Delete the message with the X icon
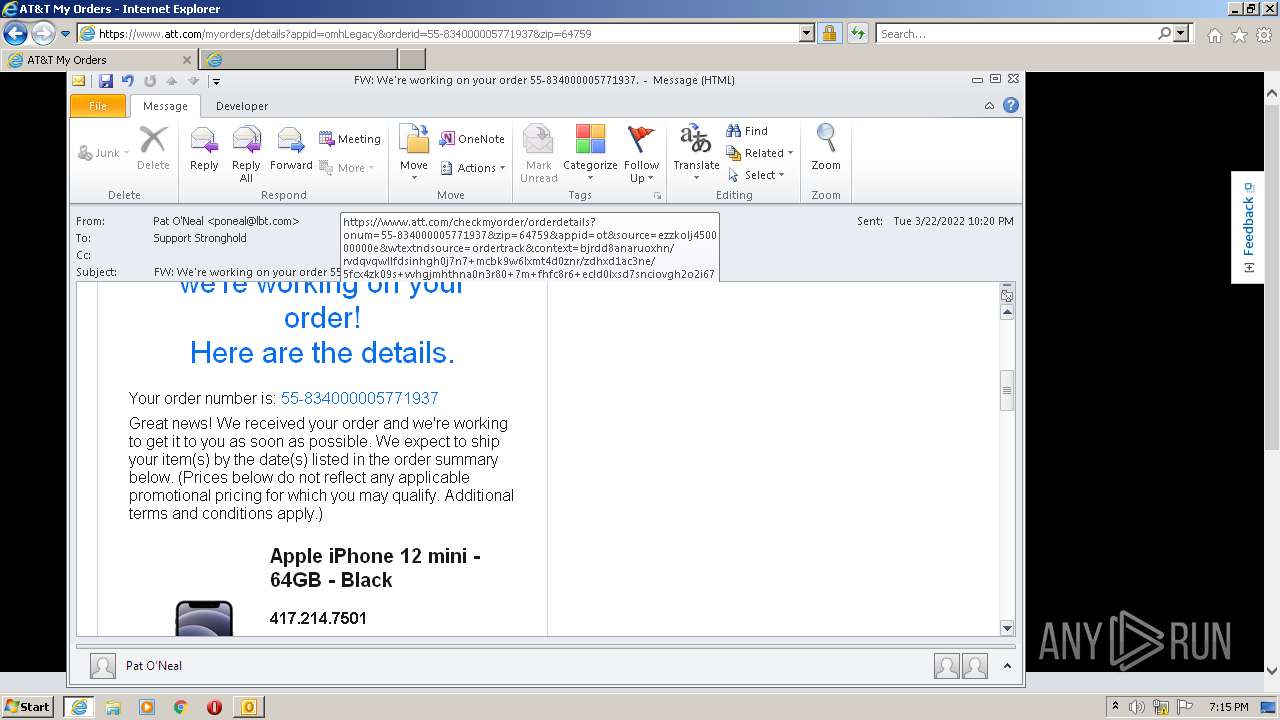The height and width of the screenshot is (720, 1280). pos(153,149)
